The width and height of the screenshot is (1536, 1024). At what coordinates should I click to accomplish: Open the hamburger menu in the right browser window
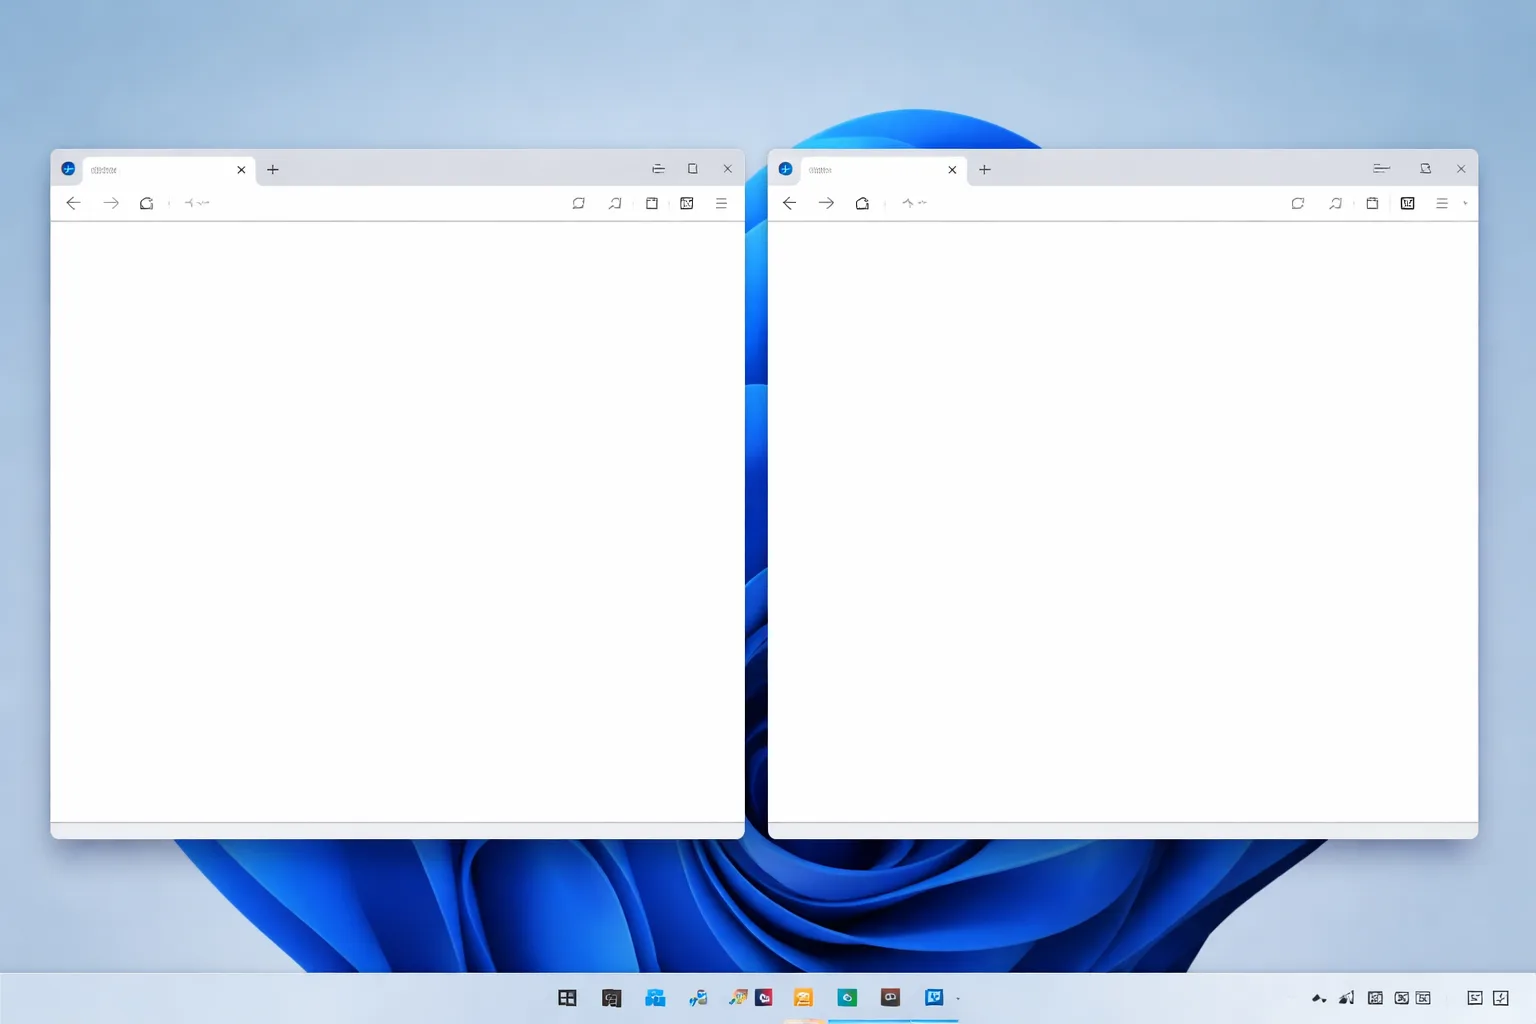[1442, 203]
